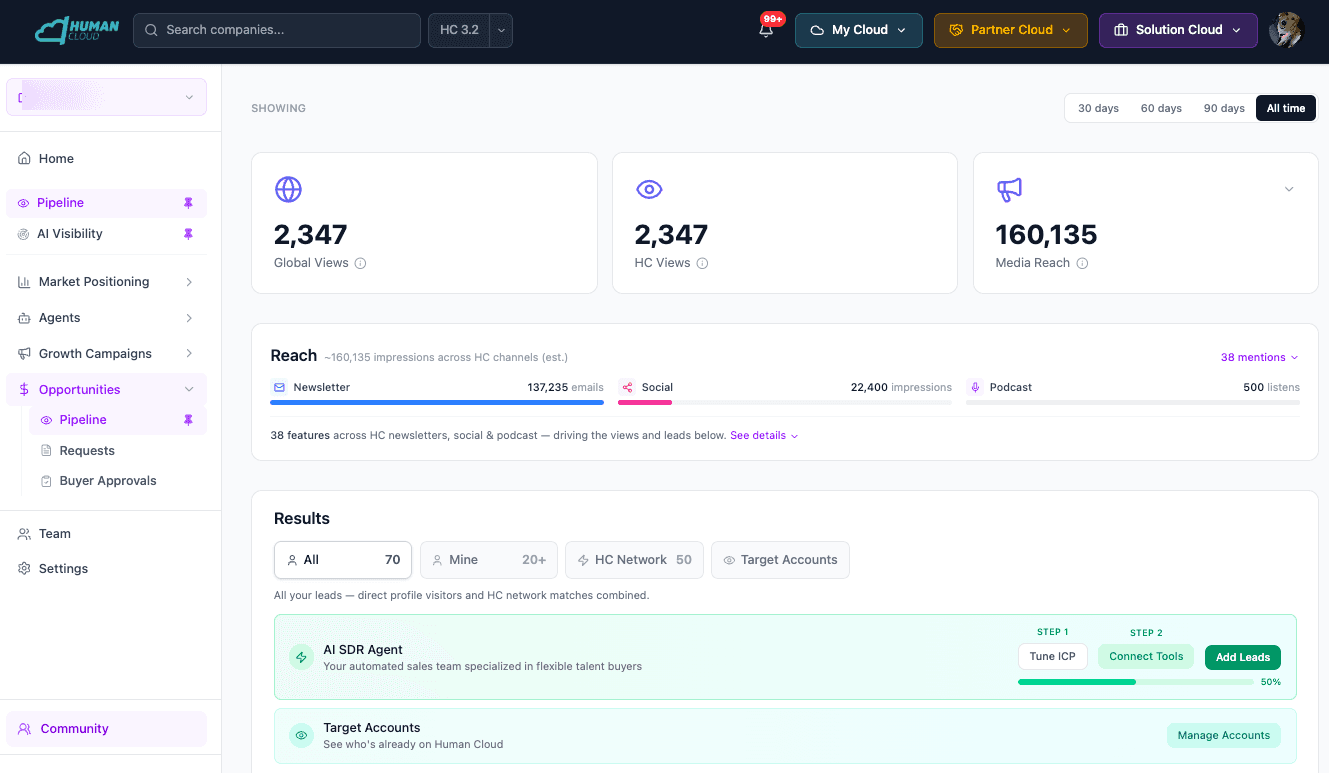The width and height of the screenshot is (1329, 773).
Task: Click the Add Leads button
Action: pyautogui.click(x=1243, y=657)
